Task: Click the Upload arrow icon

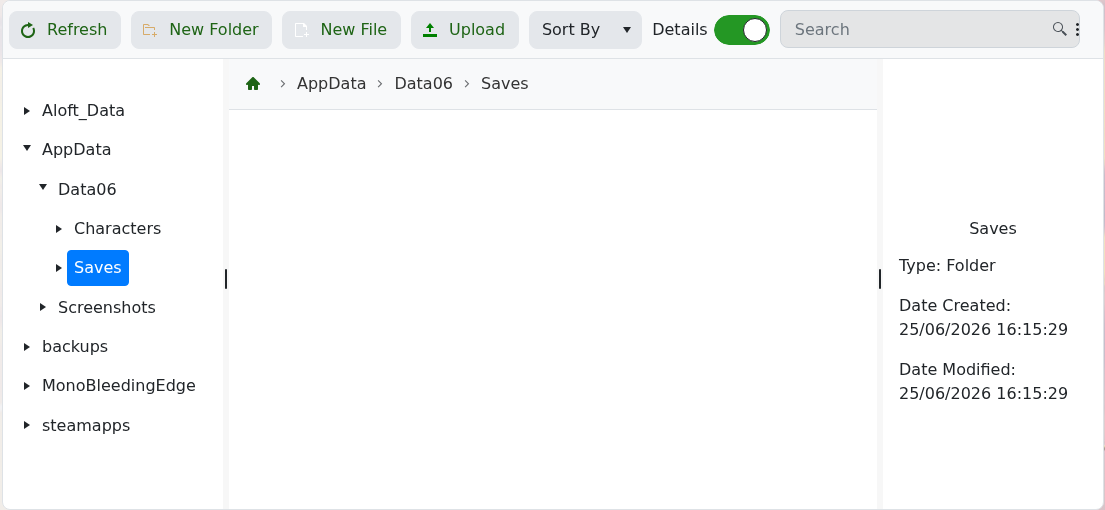Action: point(430,30)
